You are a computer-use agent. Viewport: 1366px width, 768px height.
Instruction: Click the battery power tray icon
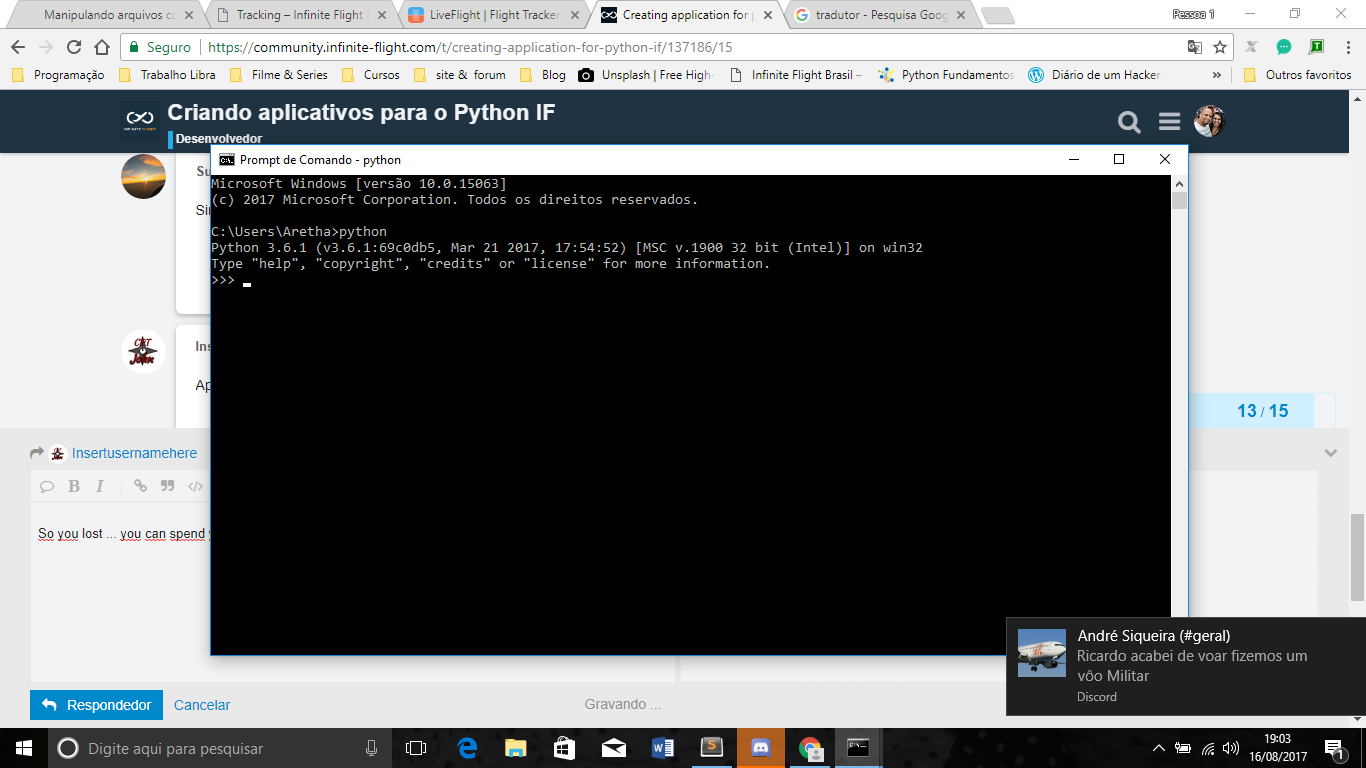click(1183, 748)
